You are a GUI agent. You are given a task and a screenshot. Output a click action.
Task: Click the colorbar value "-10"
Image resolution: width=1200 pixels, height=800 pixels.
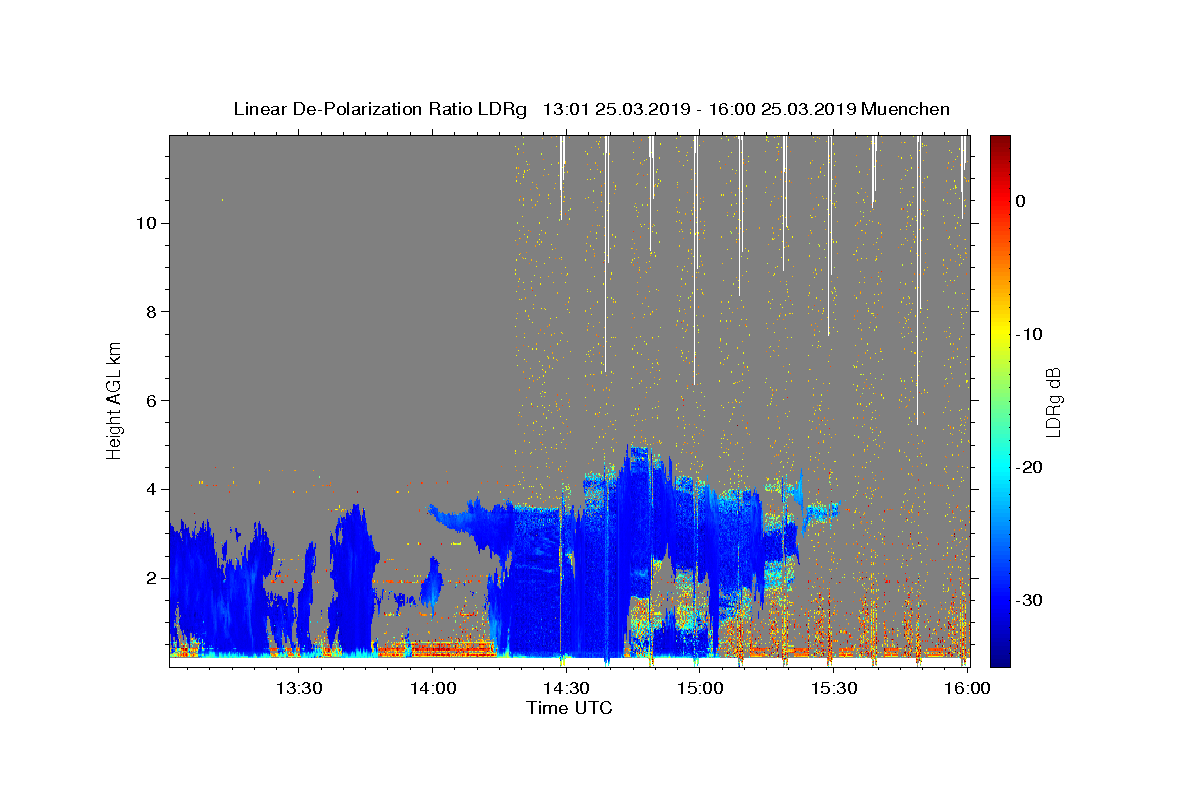click(1029, 334)
